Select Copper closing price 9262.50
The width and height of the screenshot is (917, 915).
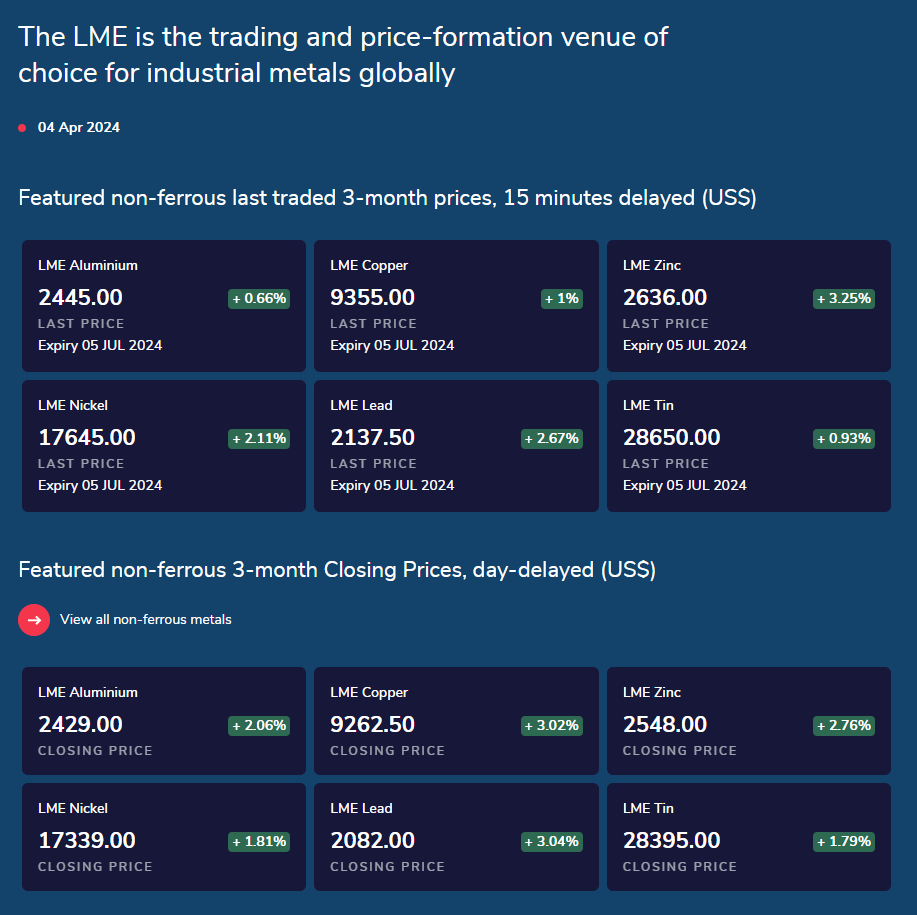(373, 724)
